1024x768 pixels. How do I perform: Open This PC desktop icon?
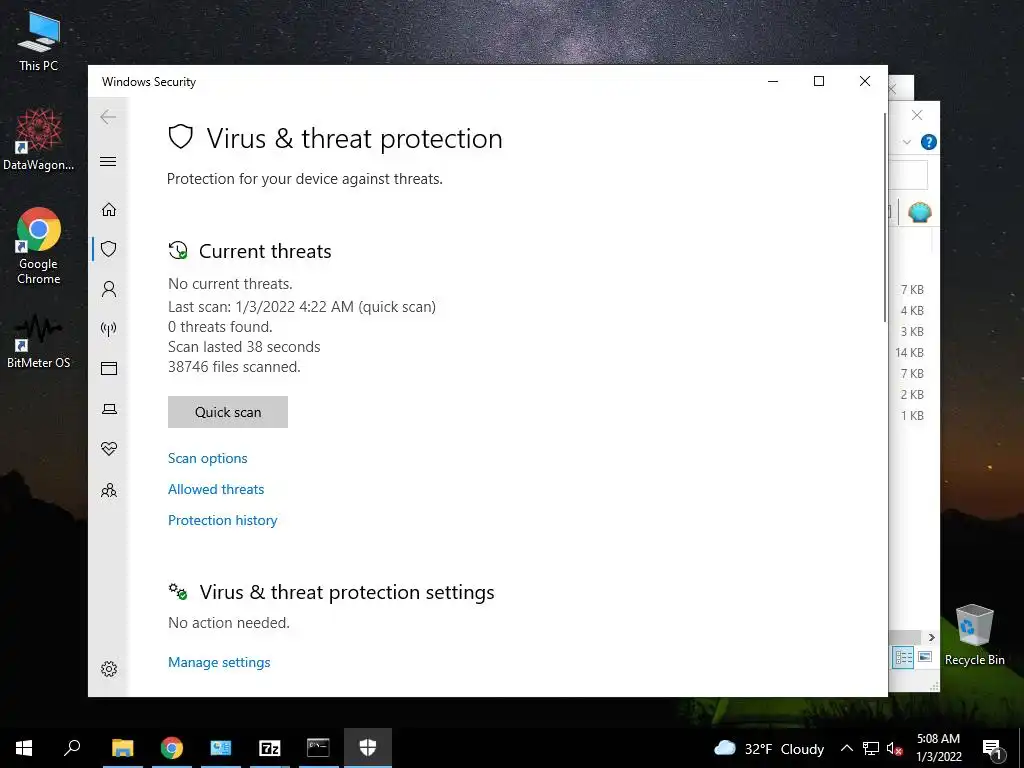pos(39,40)
